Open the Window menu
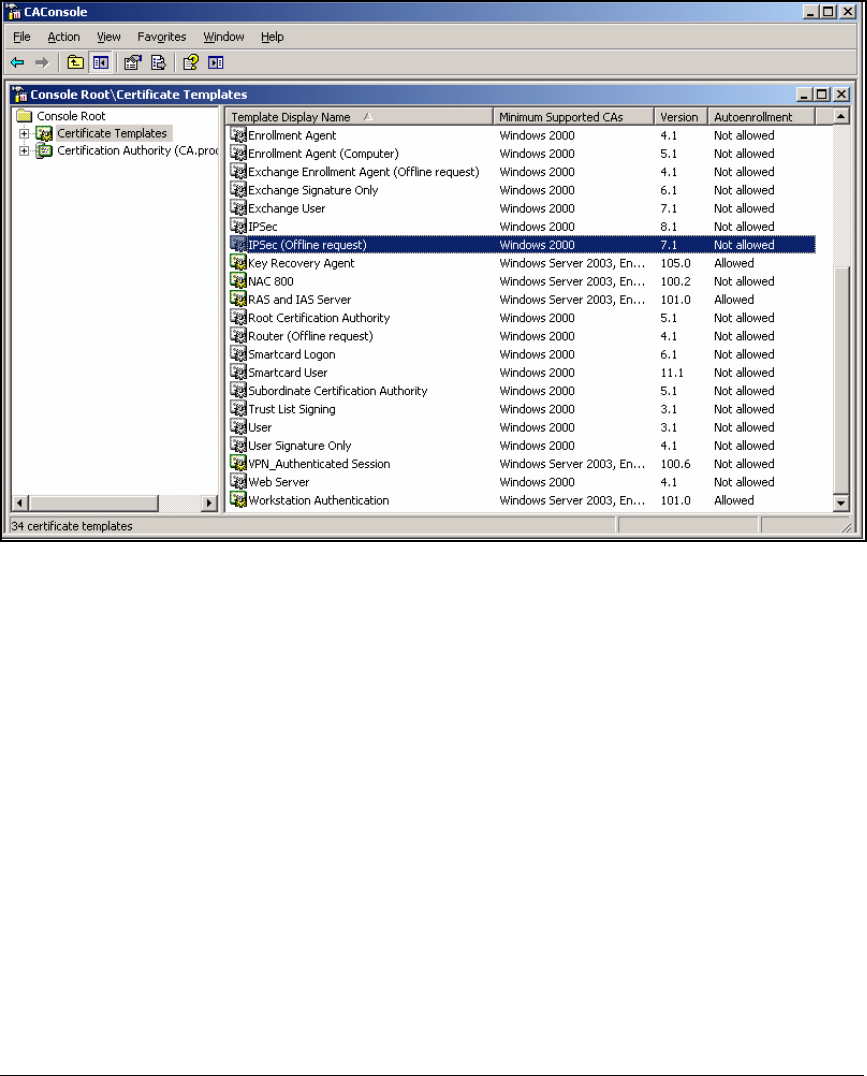Screen dimensions: 867x1076 pos(223,37)
